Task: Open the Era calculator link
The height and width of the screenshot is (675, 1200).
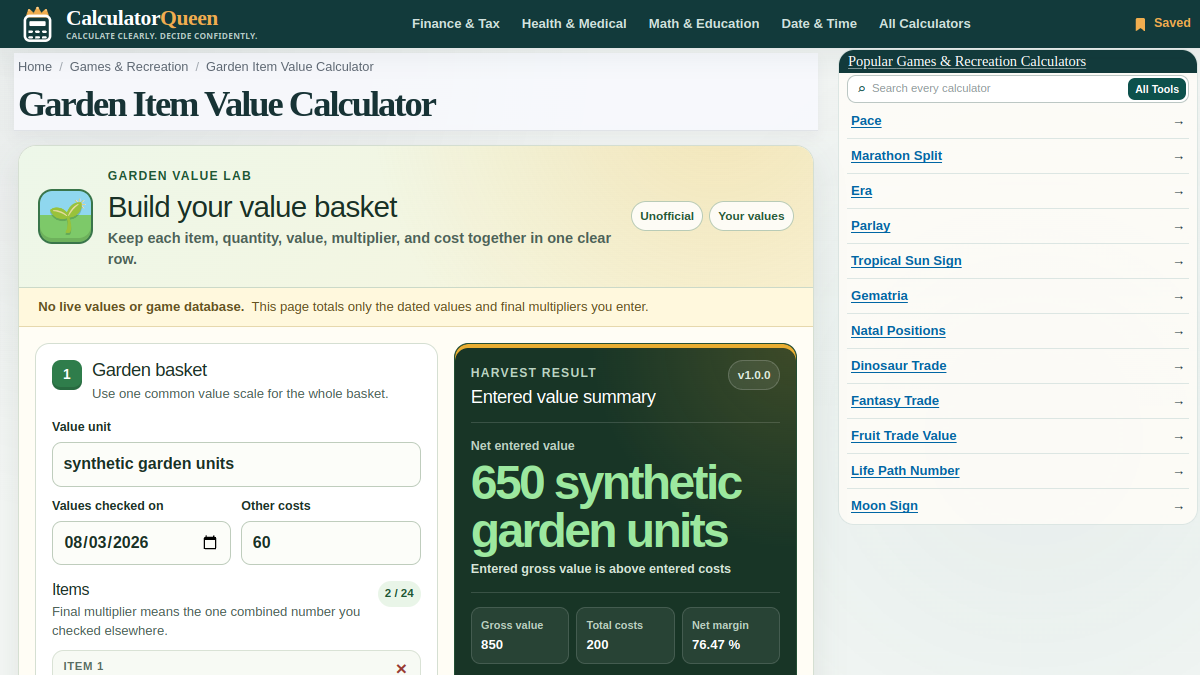Action: pyautogui.click(x=861, y=191)
